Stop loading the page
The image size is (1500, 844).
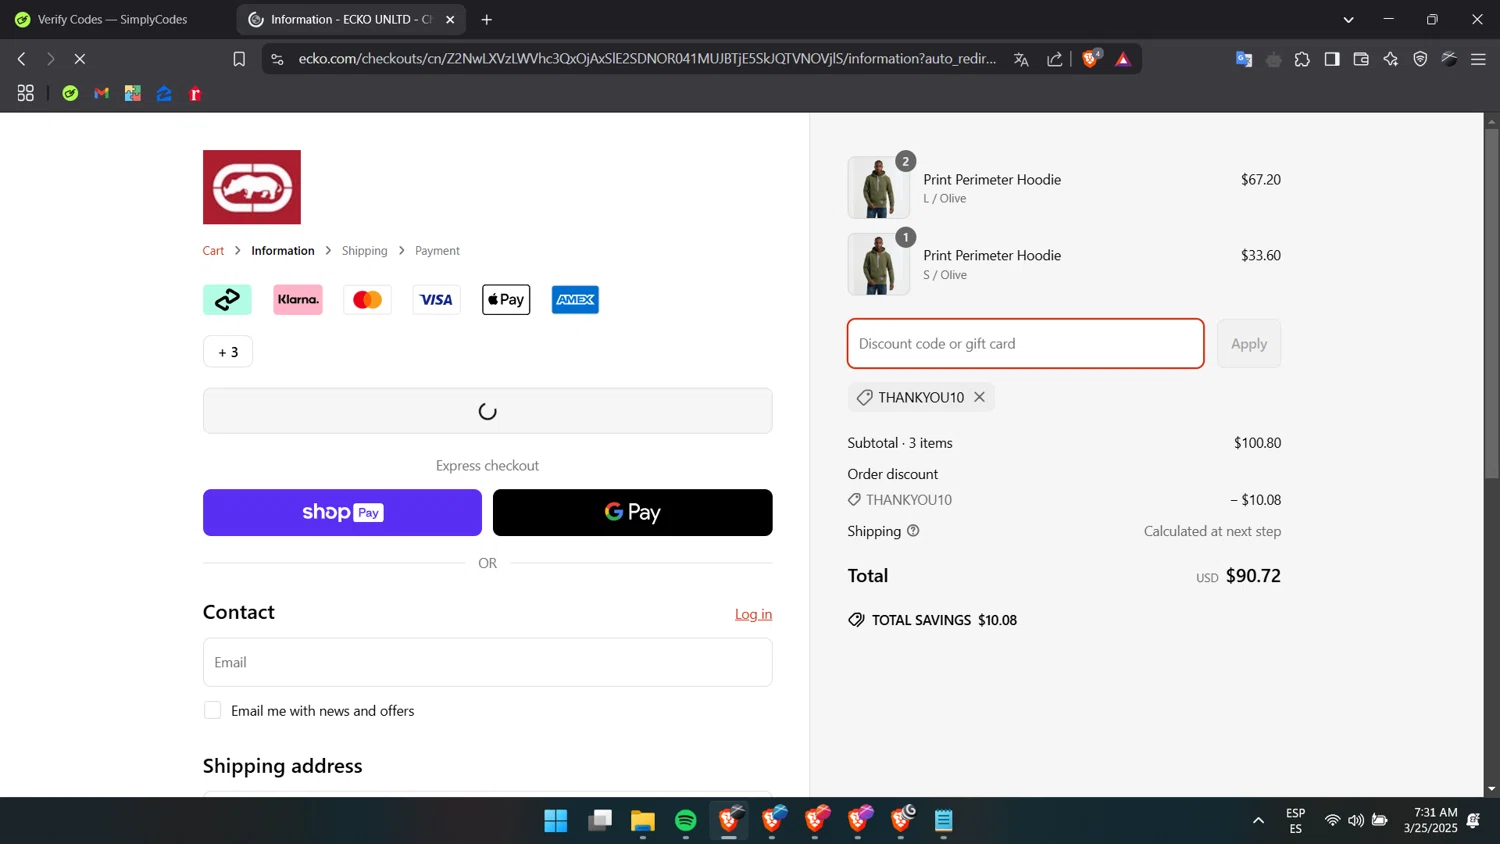[80, 59]
